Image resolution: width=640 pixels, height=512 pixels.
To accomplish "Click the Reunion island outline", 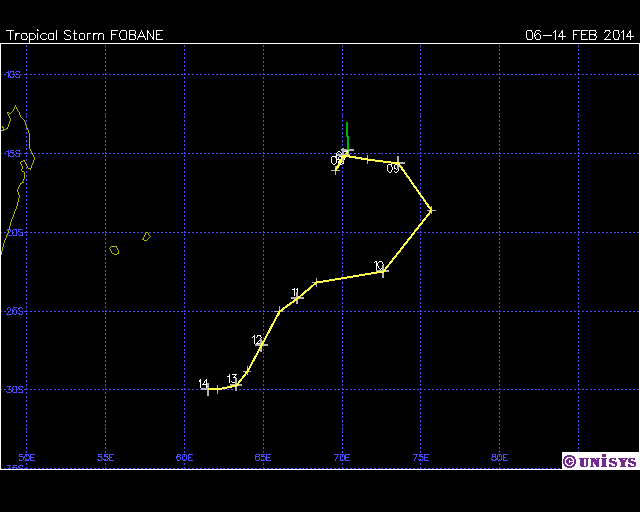I will click(114, 250).
